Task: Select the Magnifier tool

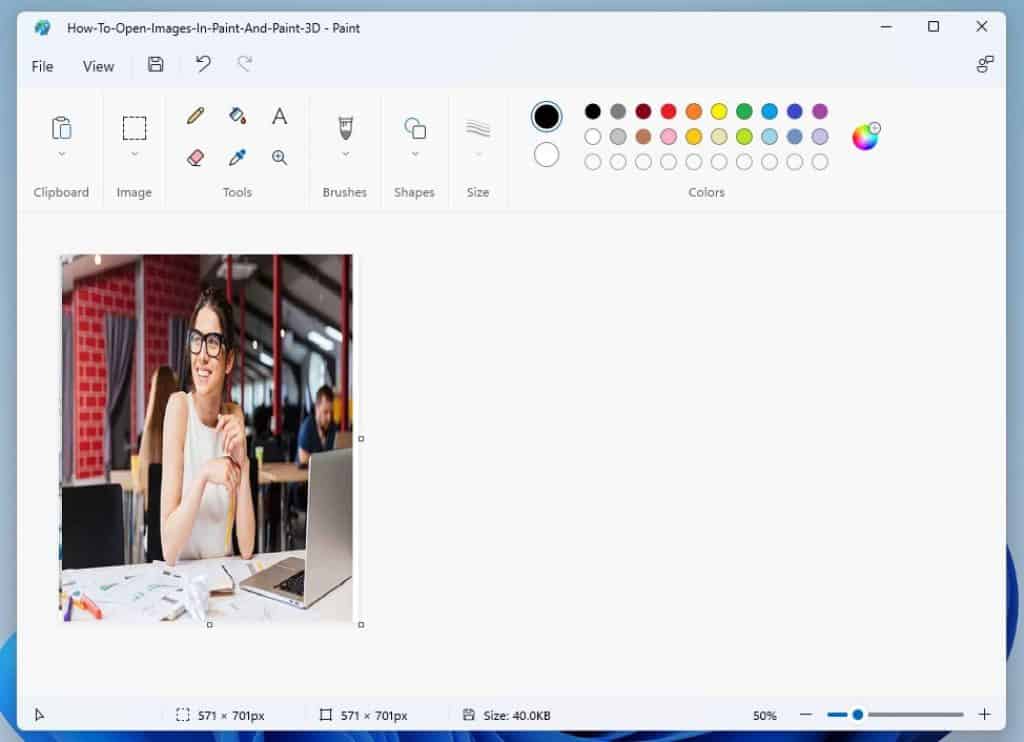Action: pyautogui.click(x=280, y=157)
